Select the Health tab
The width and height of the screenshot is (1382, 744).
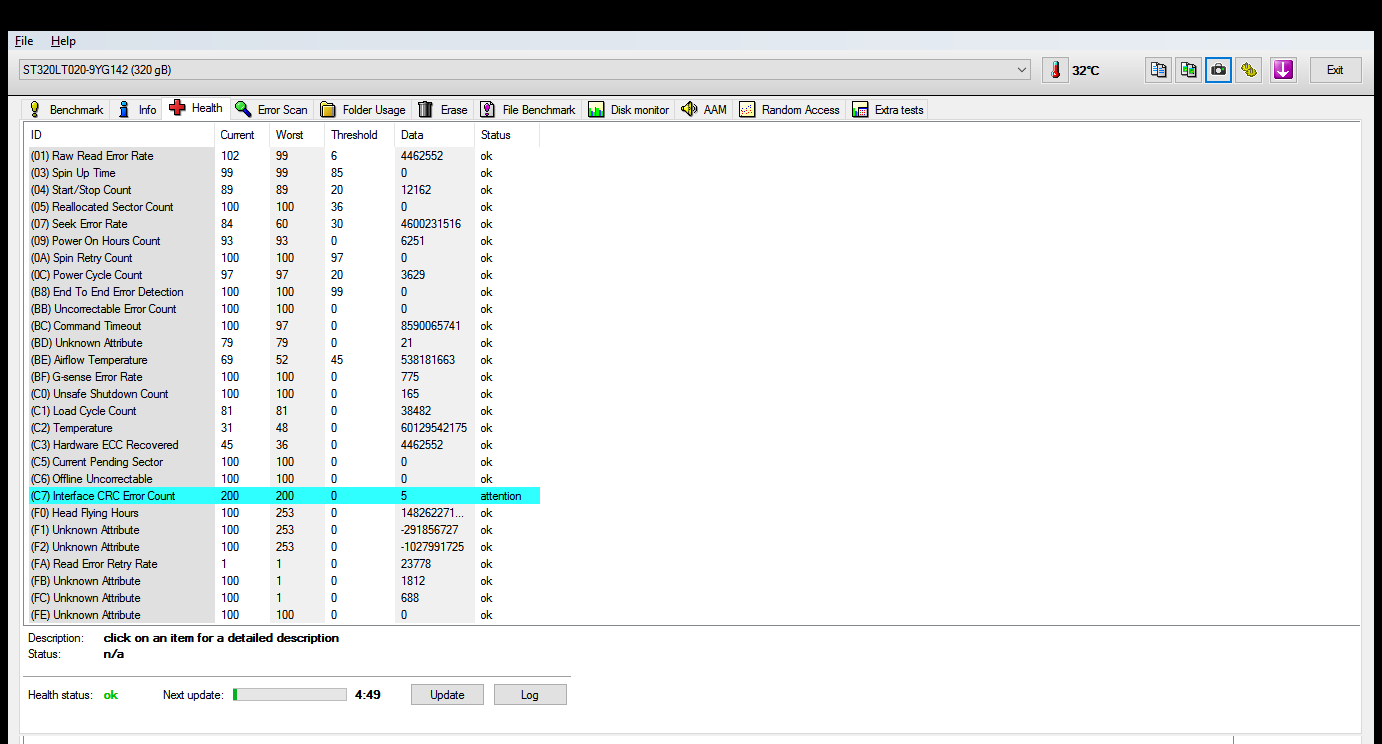point(197,108)
